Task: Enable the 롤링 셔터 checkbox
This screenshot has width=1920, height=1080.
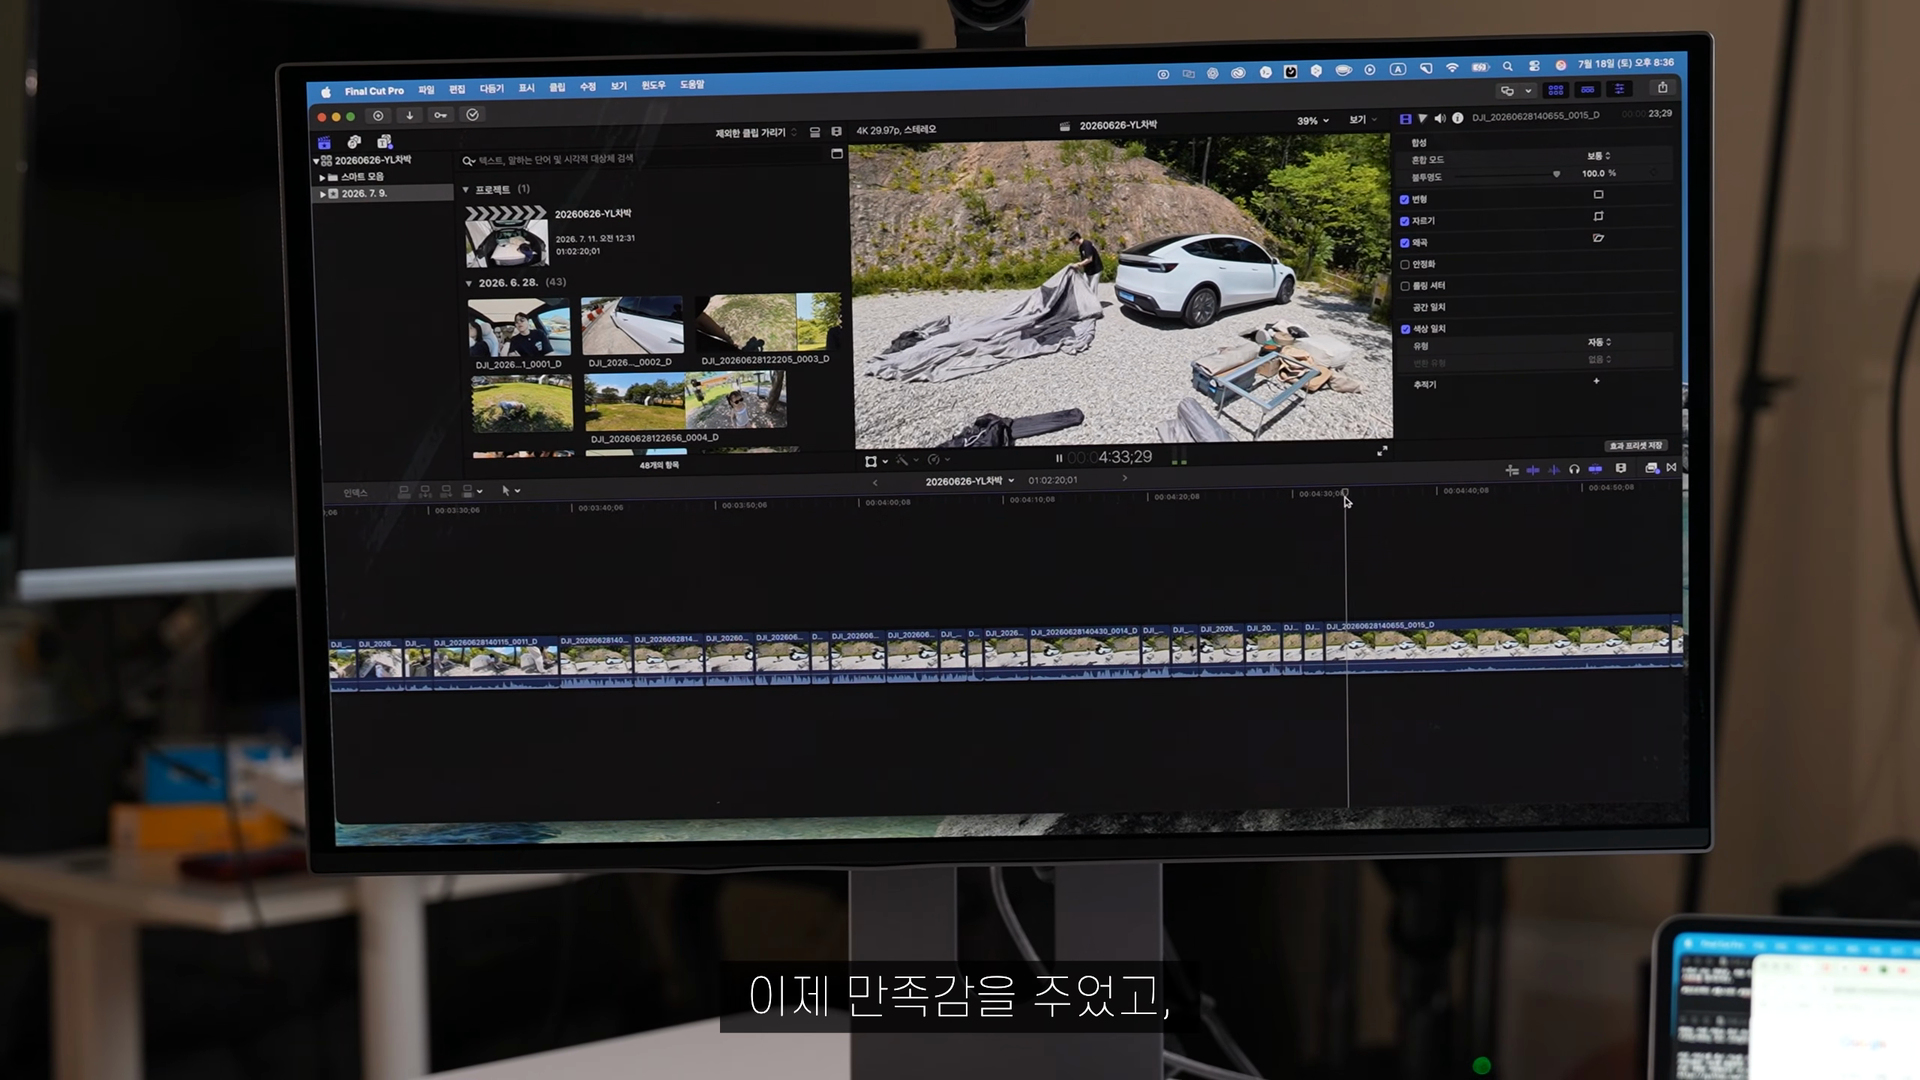Action: (x=1405, y=286)
